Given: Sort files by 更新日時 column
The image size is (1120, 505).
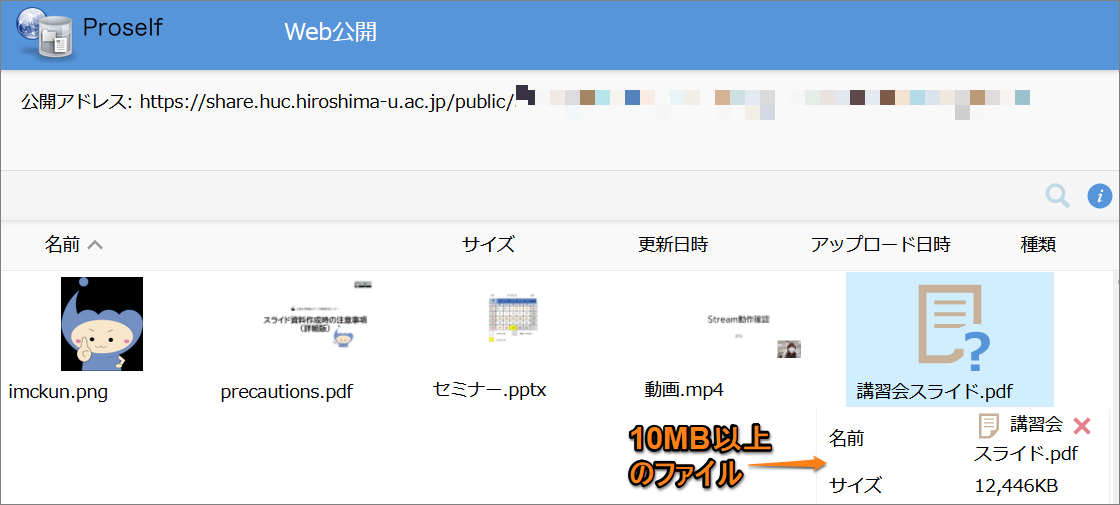Looking at the screenshot, I should tap(673, 244).
